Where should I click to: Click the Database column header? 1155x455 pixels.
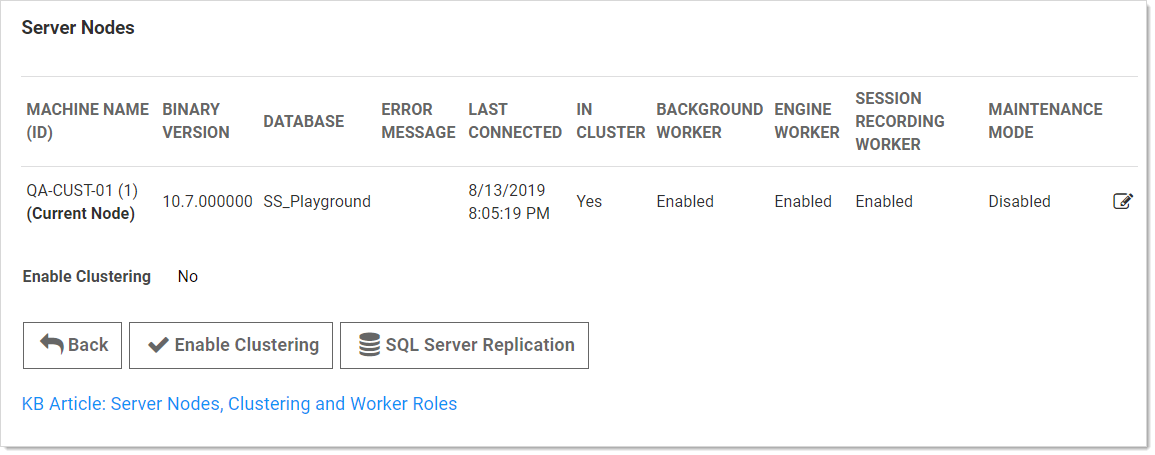(x=303, y=121)
